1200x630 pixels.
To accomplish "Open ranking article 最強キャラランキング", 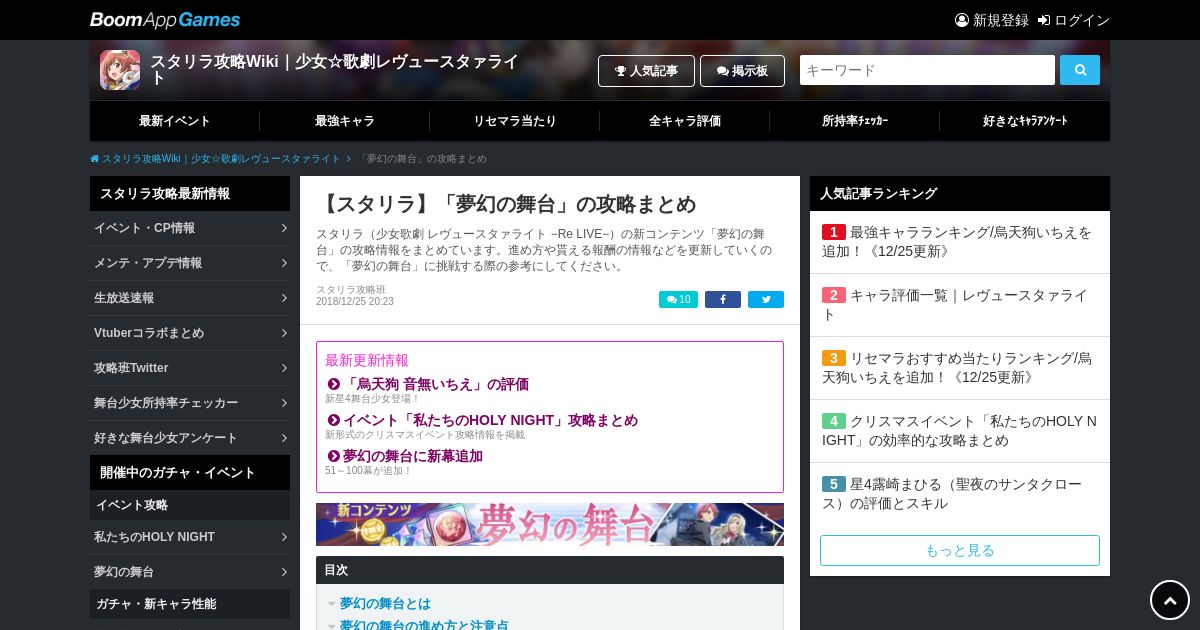I will 958,241.
